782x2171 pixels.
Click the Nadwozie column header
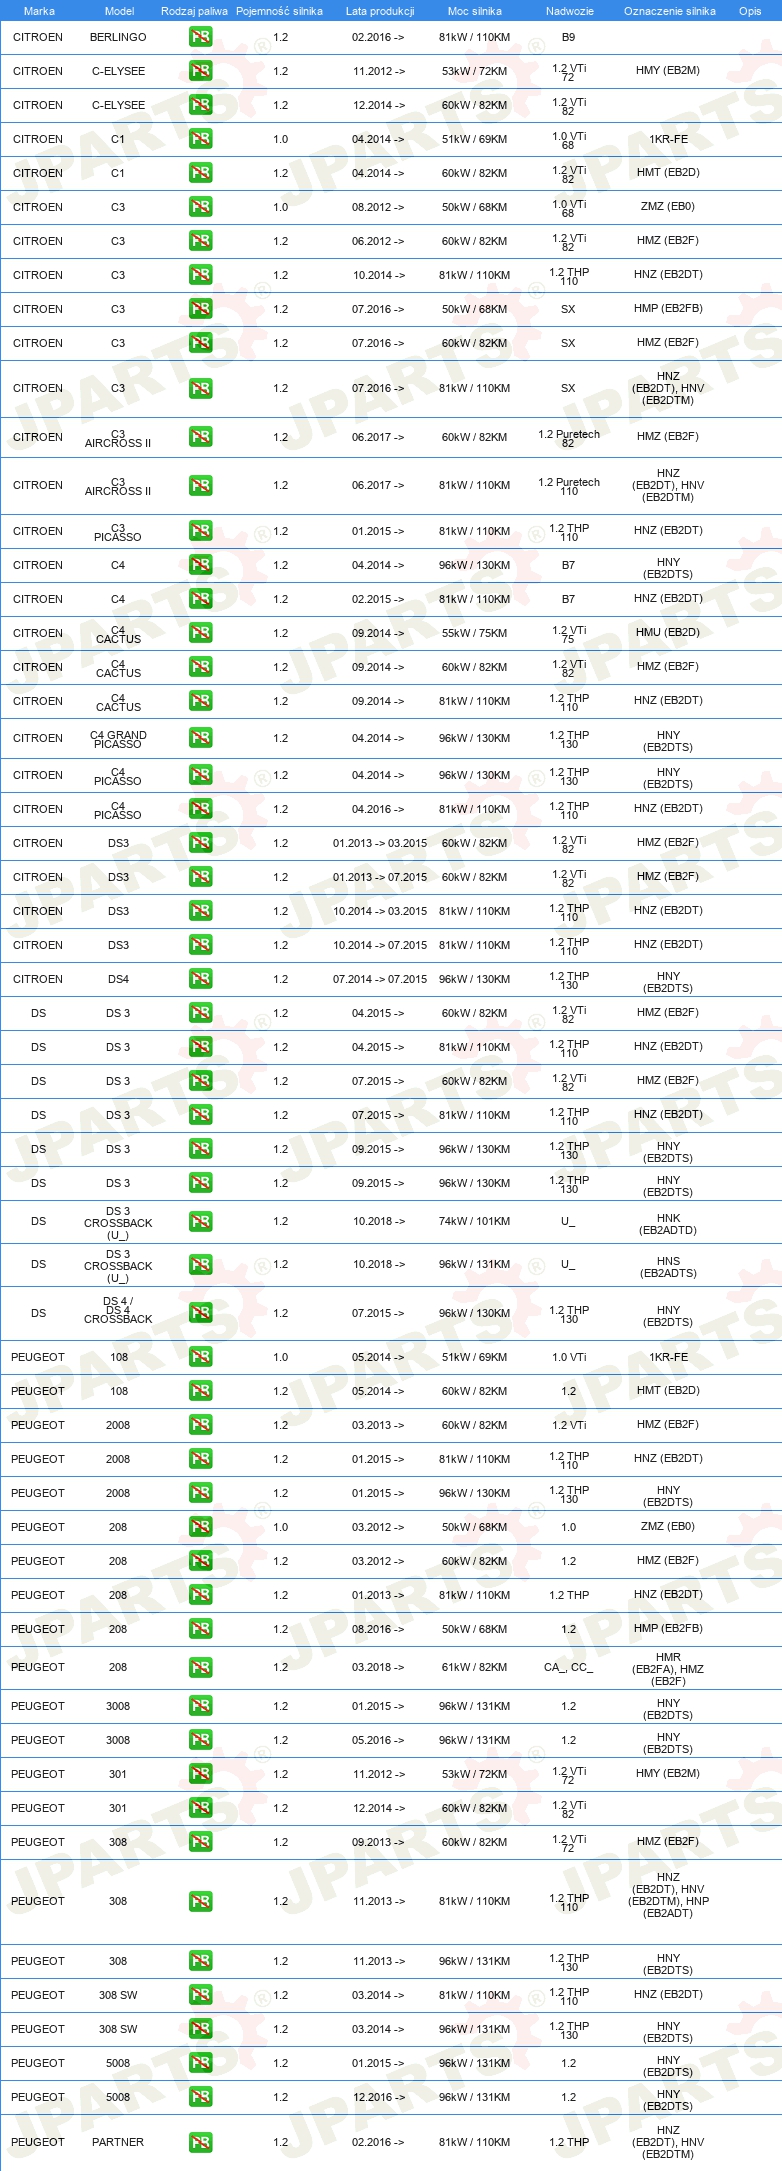tap(570, 11)
